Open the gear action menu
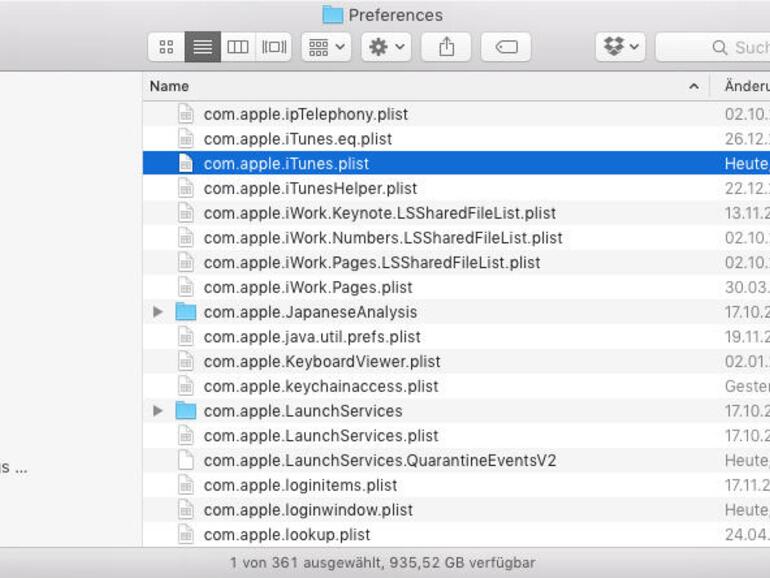Screen dimensions: 770x578 (386, 47)
